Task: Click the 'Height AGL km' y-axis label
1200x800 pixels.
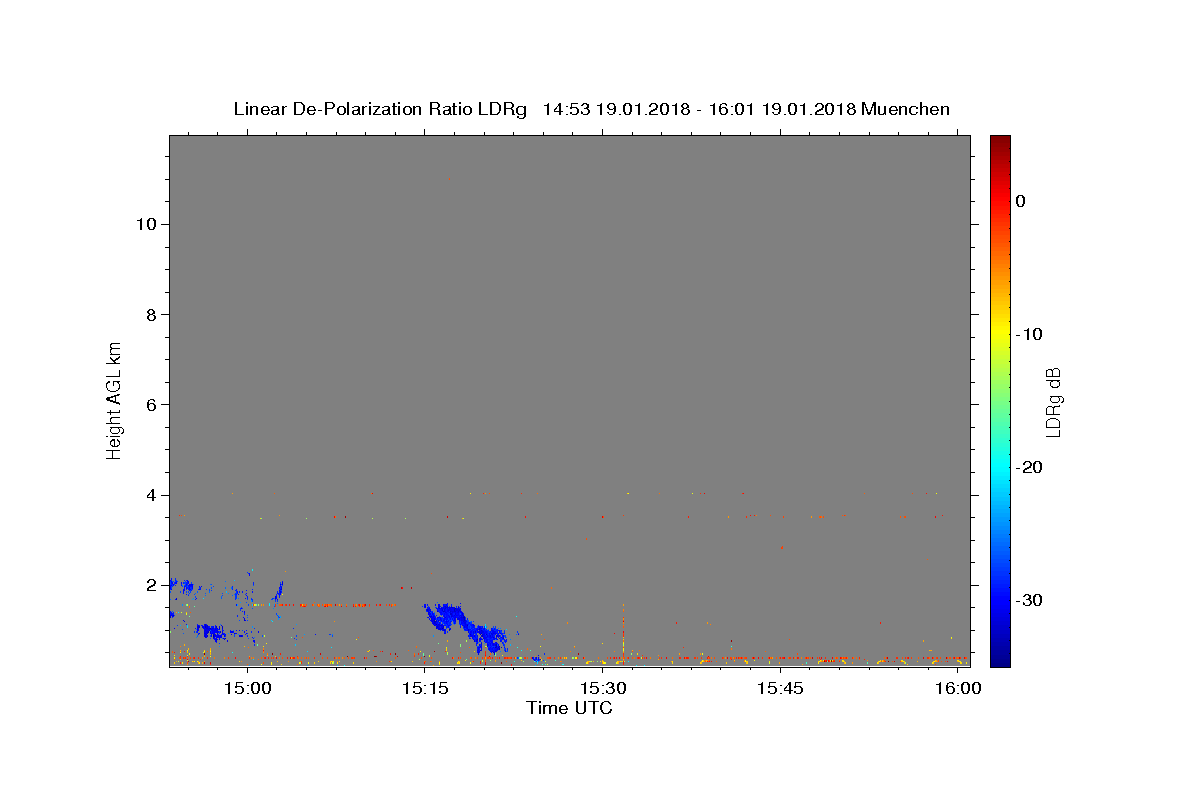Action: 115,399
